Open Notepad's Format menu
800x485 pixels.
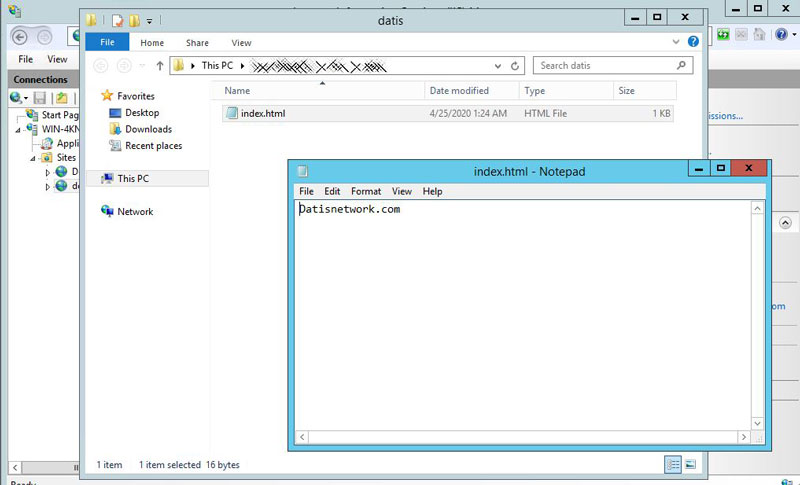coord(366,191)
